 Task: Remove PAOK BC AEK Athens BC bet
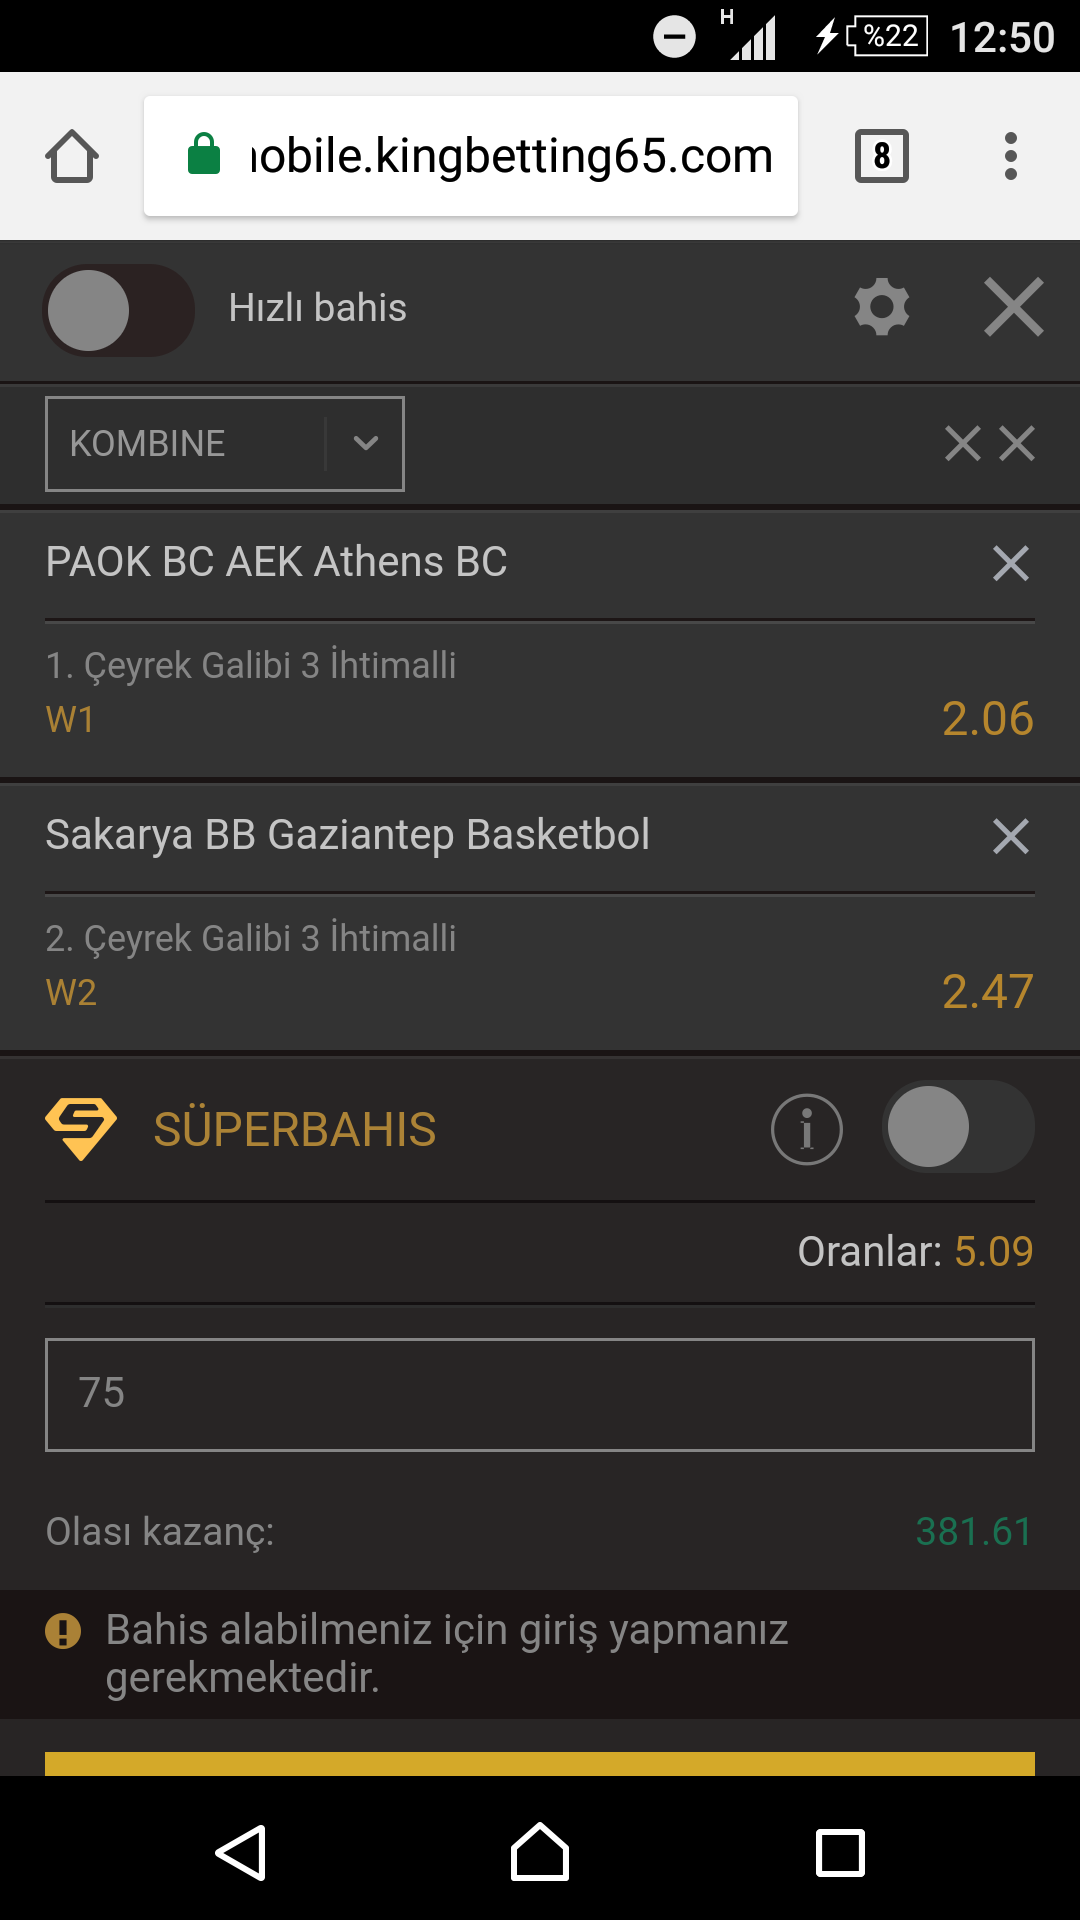pyautogui.click(x=1011, y=563)
